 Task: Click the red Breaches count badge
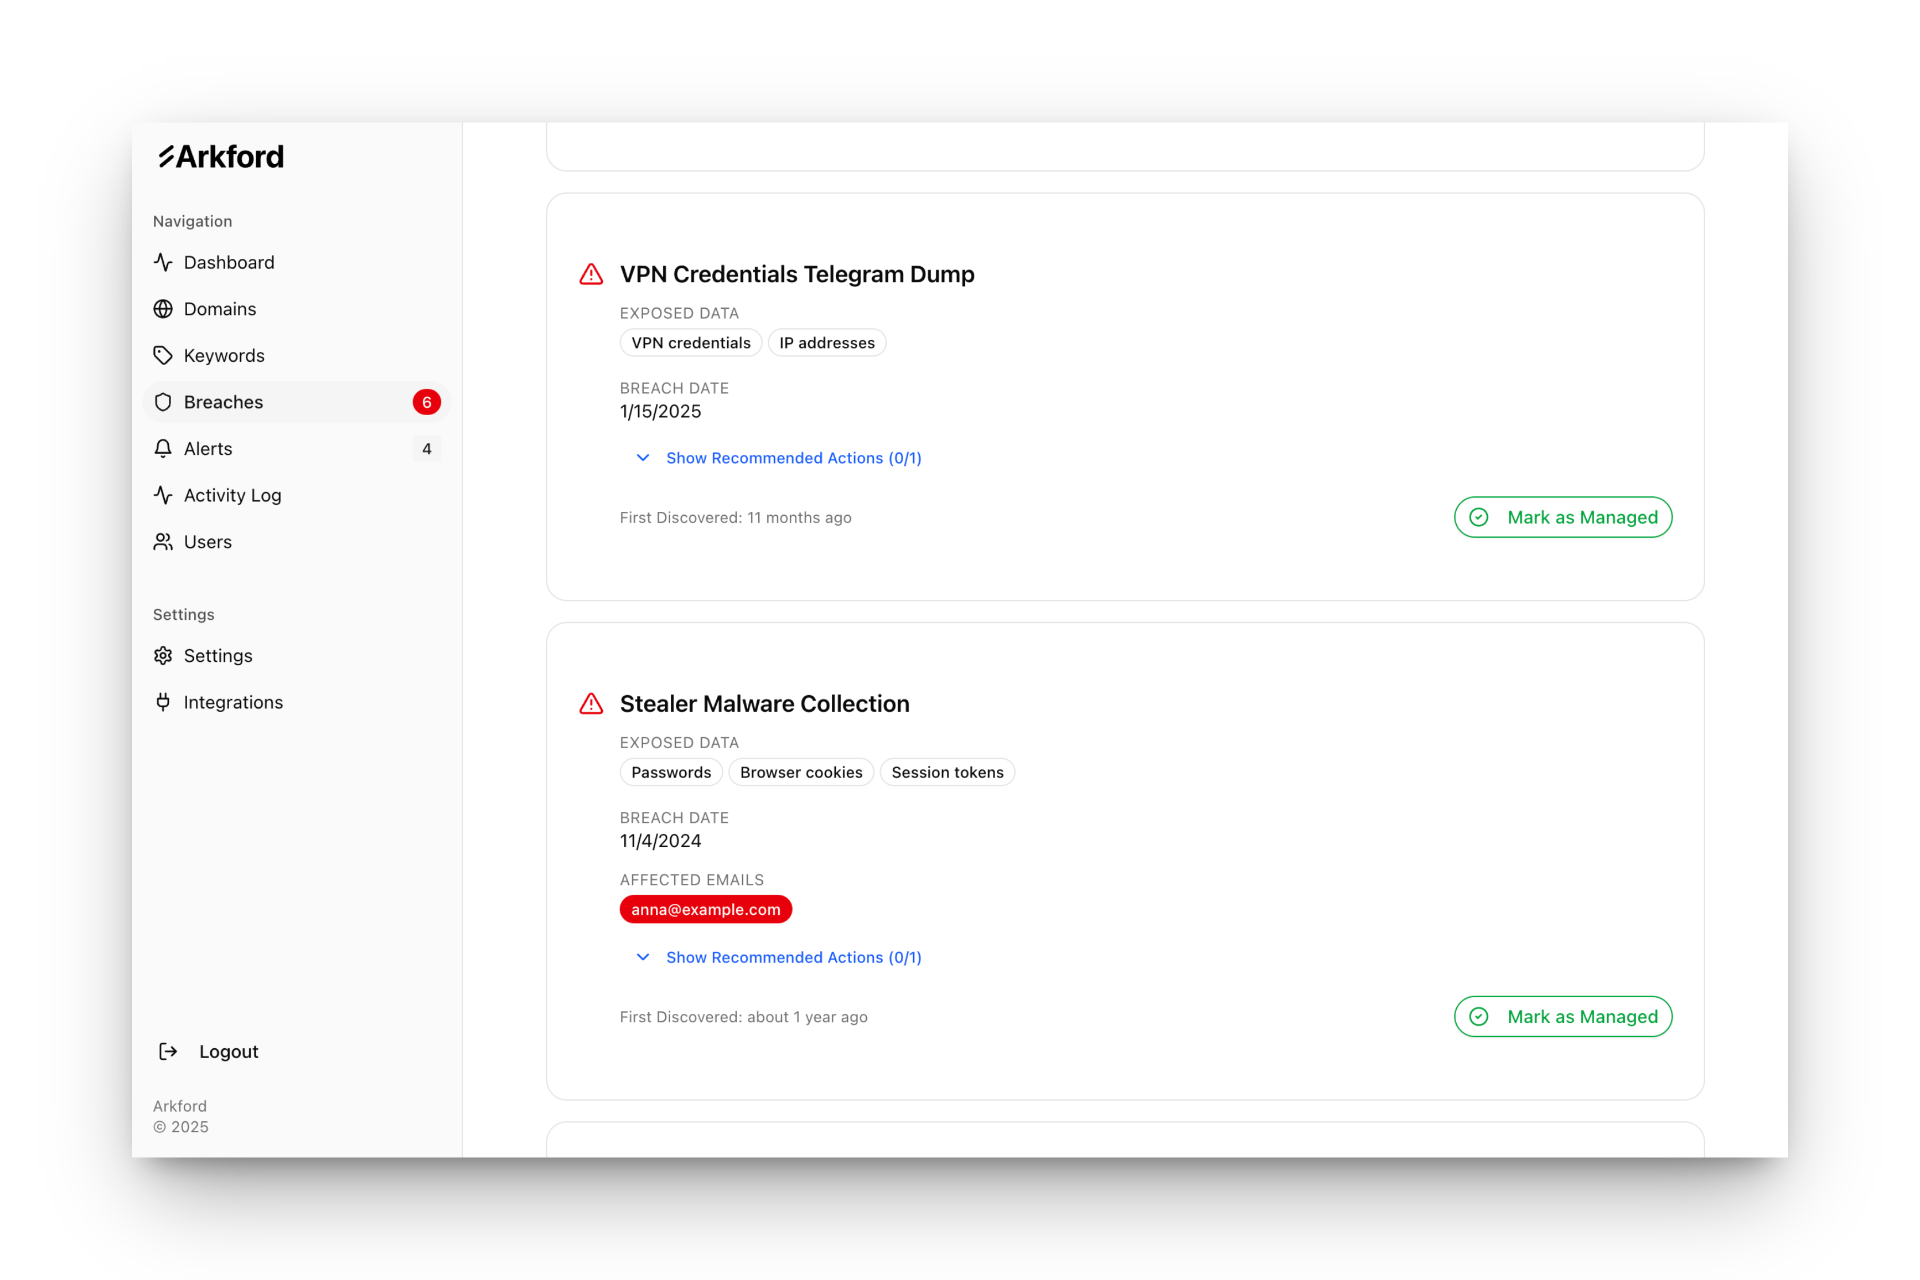426,402
